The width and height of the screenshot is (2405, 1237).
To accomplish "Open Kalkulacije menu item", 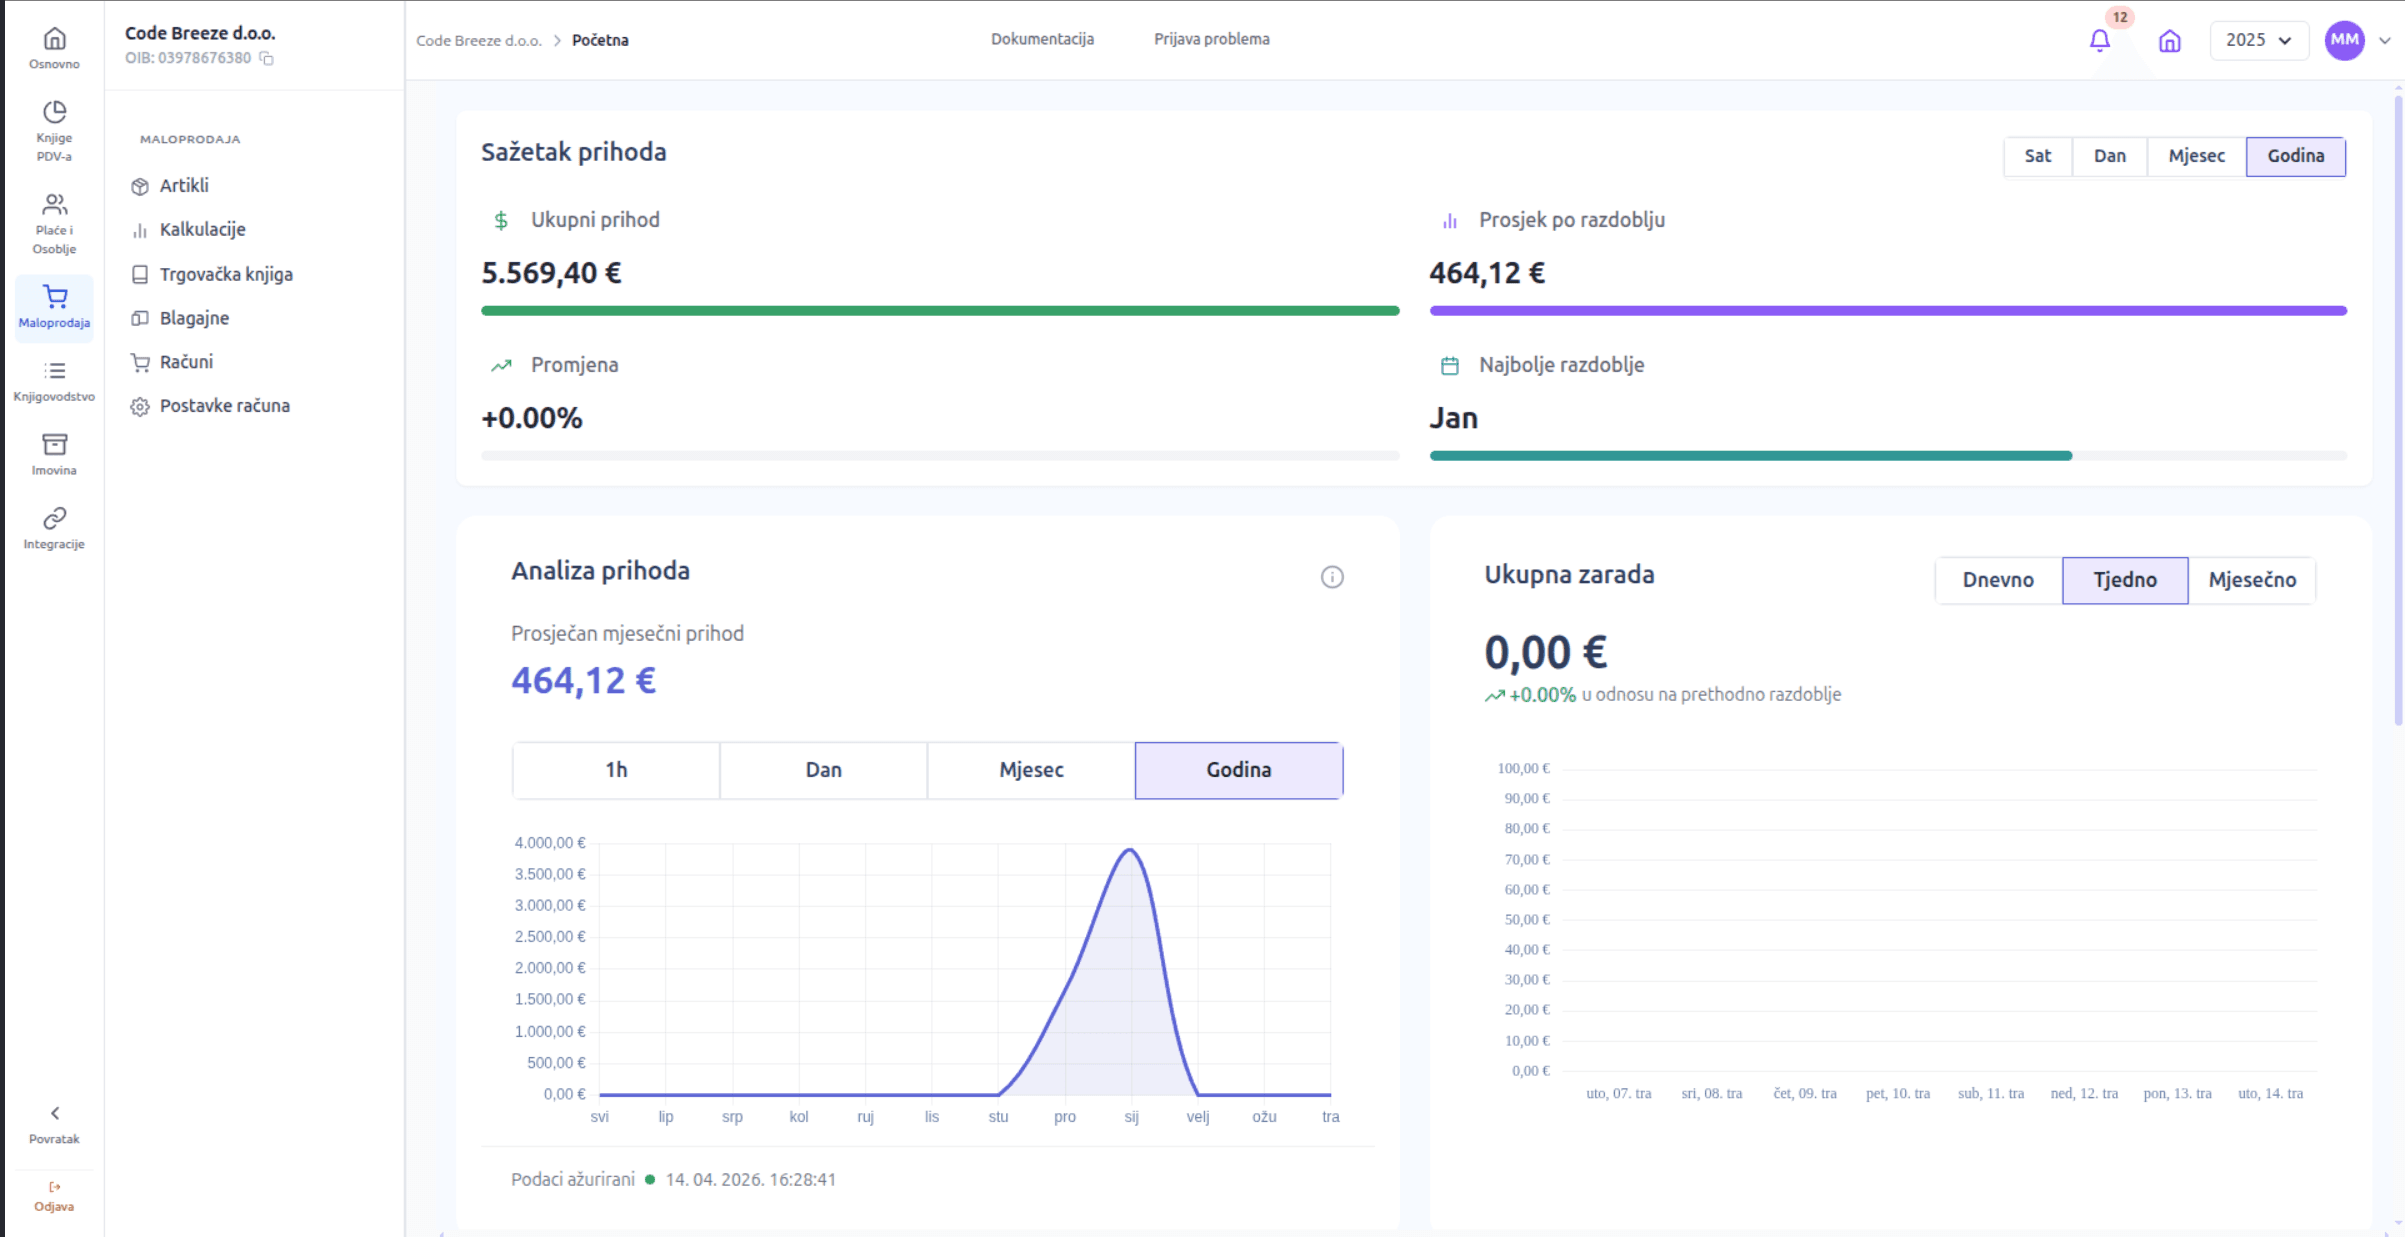I will pos(202,230).
